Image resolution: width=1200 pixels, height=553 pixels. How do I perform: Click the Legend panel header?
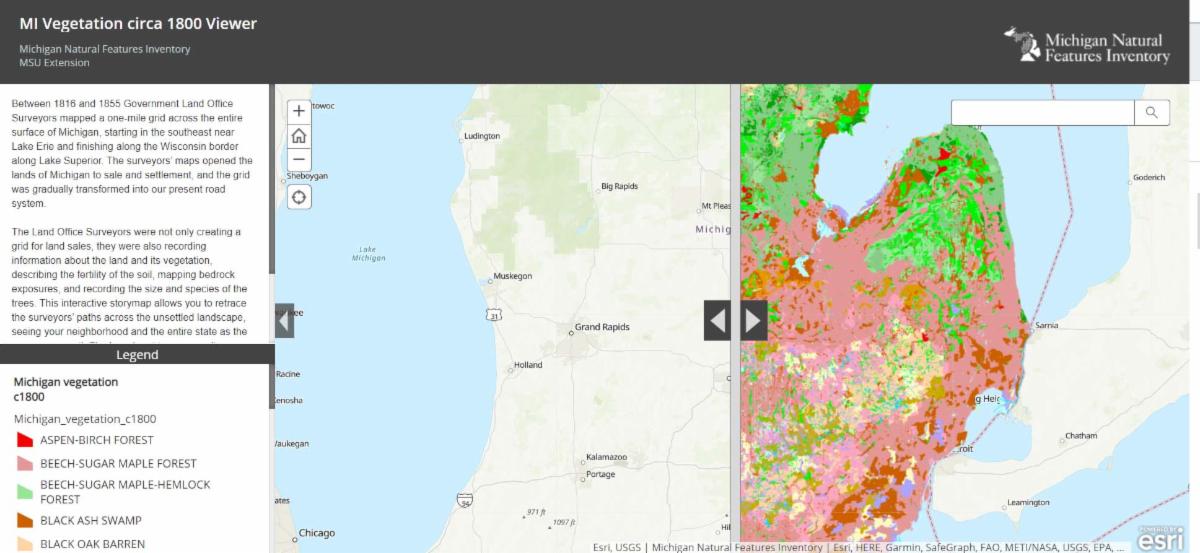(137, 354)
